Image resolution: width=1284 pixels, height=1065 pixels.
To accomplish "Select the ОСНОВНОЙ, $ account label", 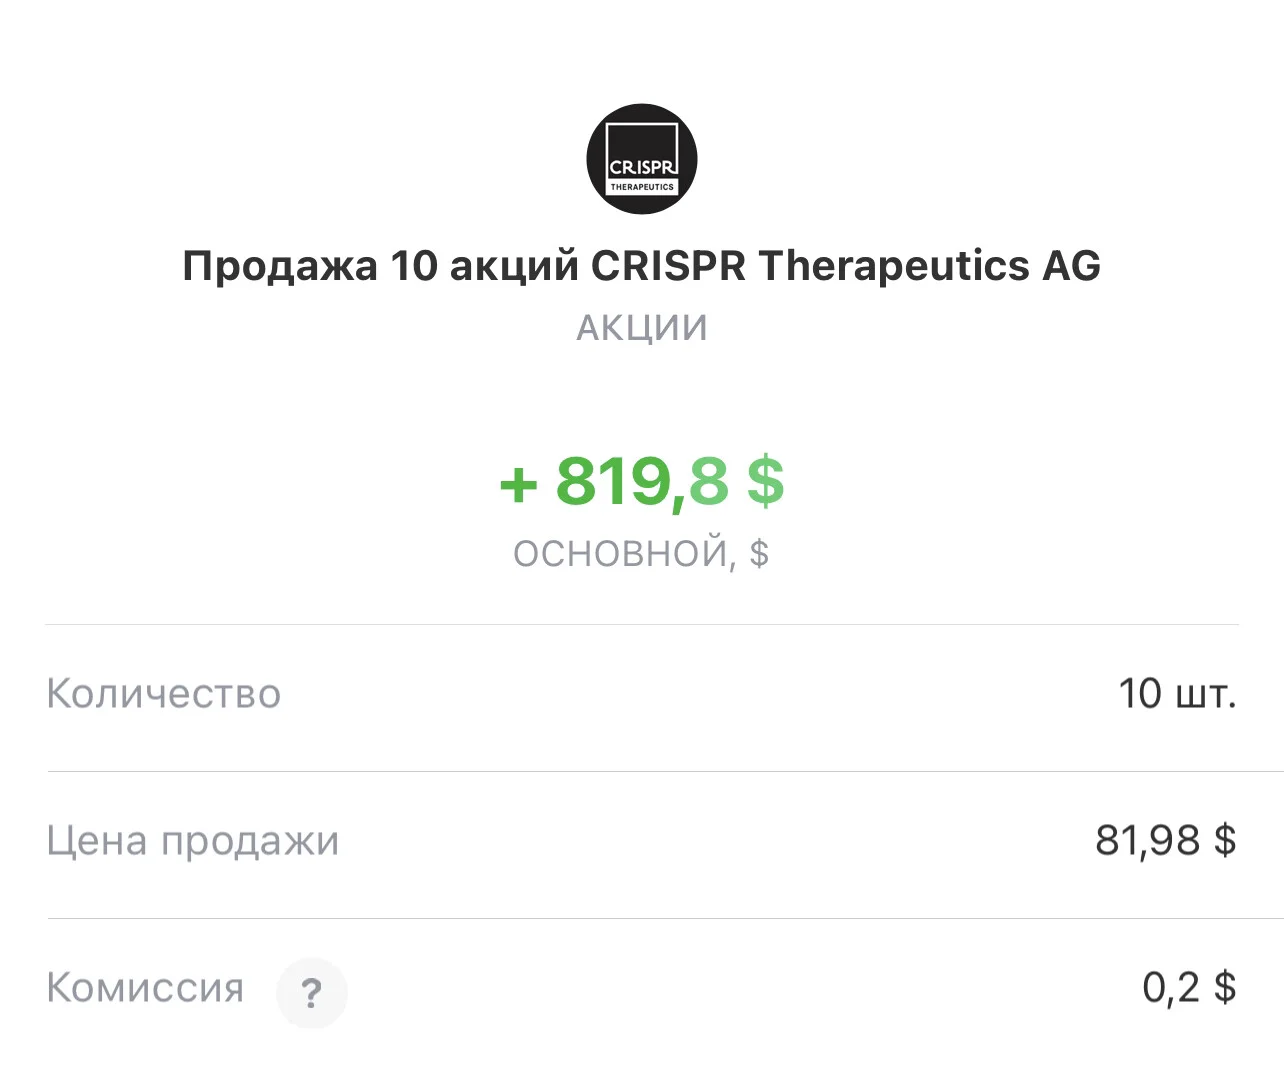I will [x=641, y=554].
